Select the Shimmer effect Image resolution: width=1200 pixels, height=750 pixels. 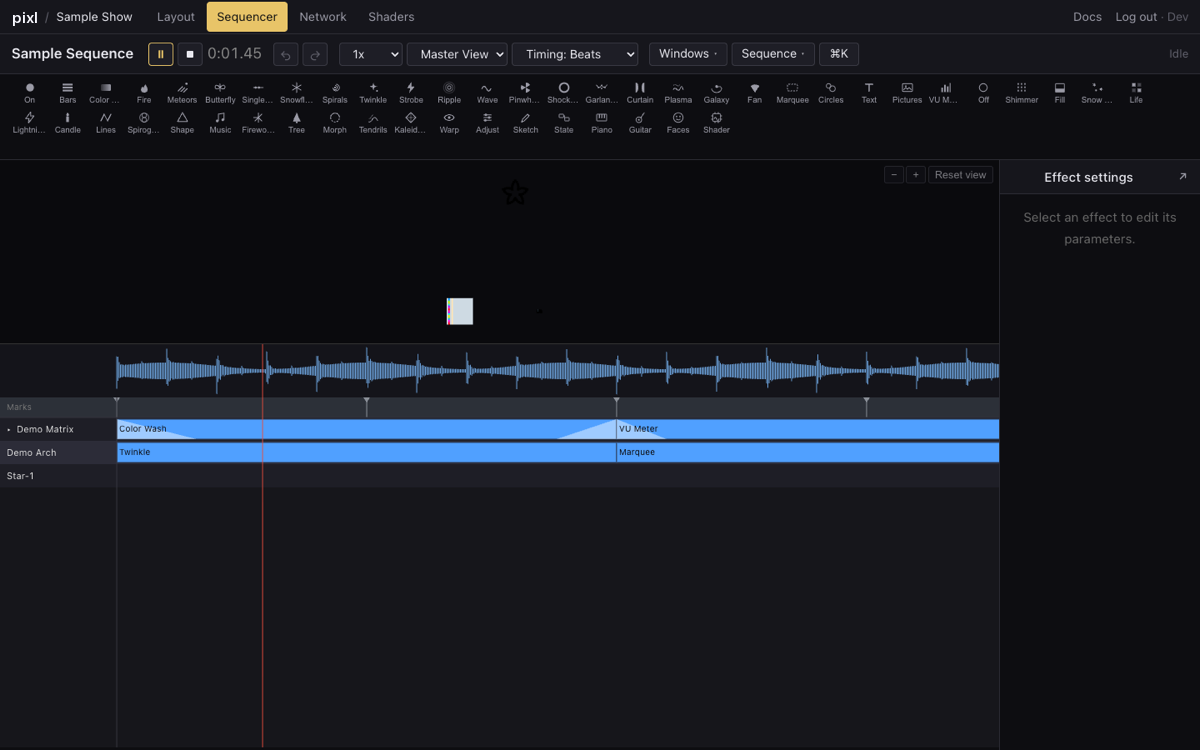(1021, 93)
